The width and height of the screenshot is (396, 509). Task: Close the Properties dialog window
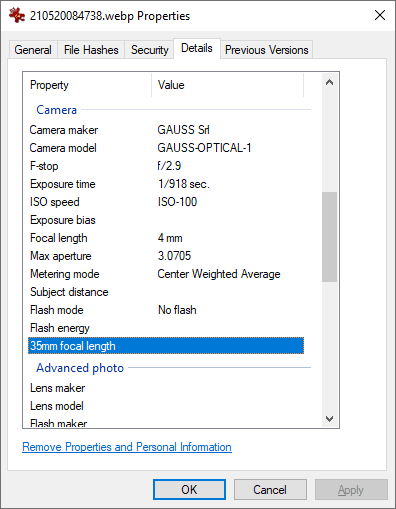(380, 15)
